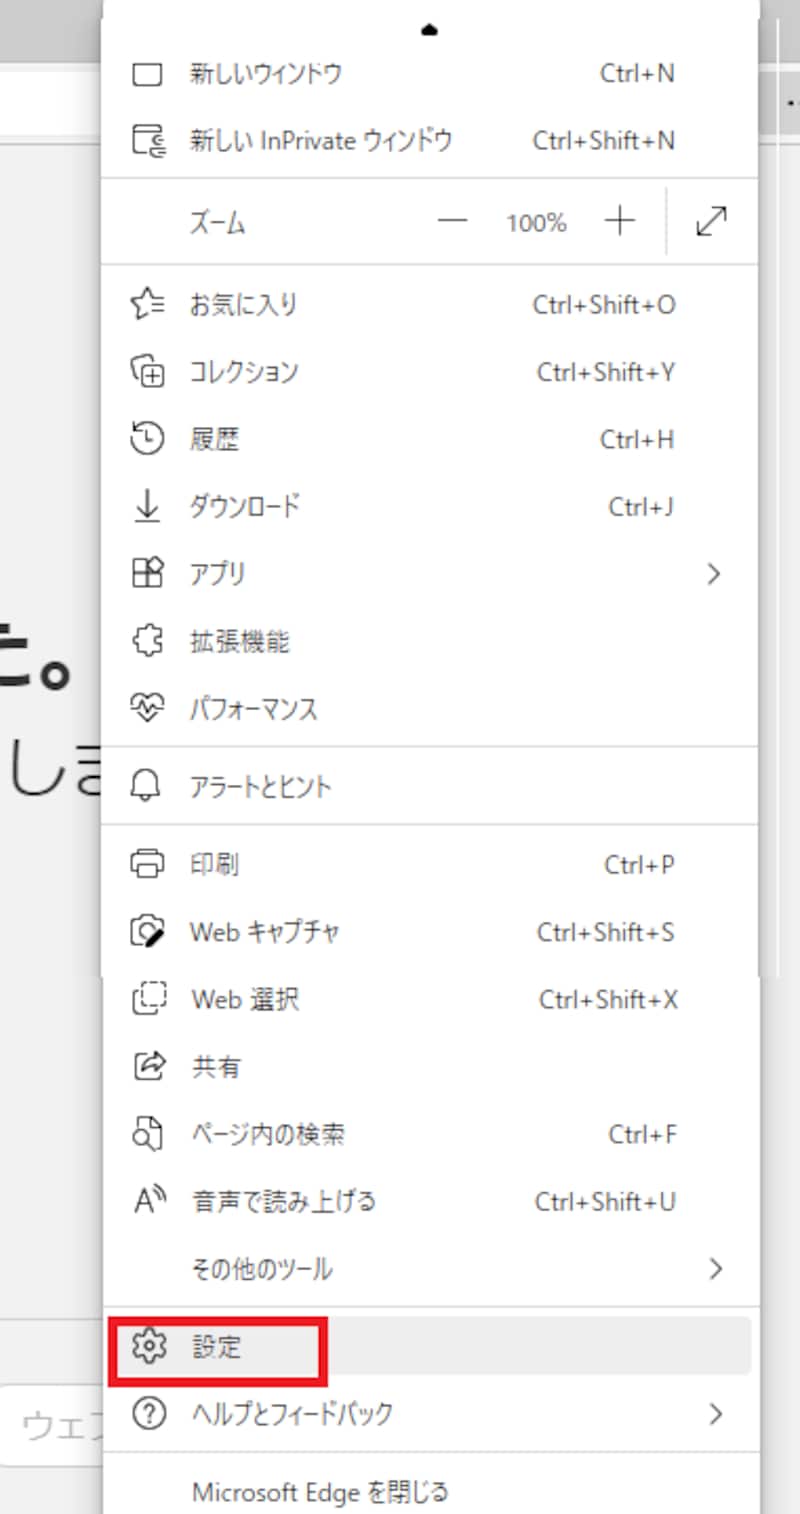Zoom in with the plus button
Viewport: 800px width, 1514px height.
620,222
